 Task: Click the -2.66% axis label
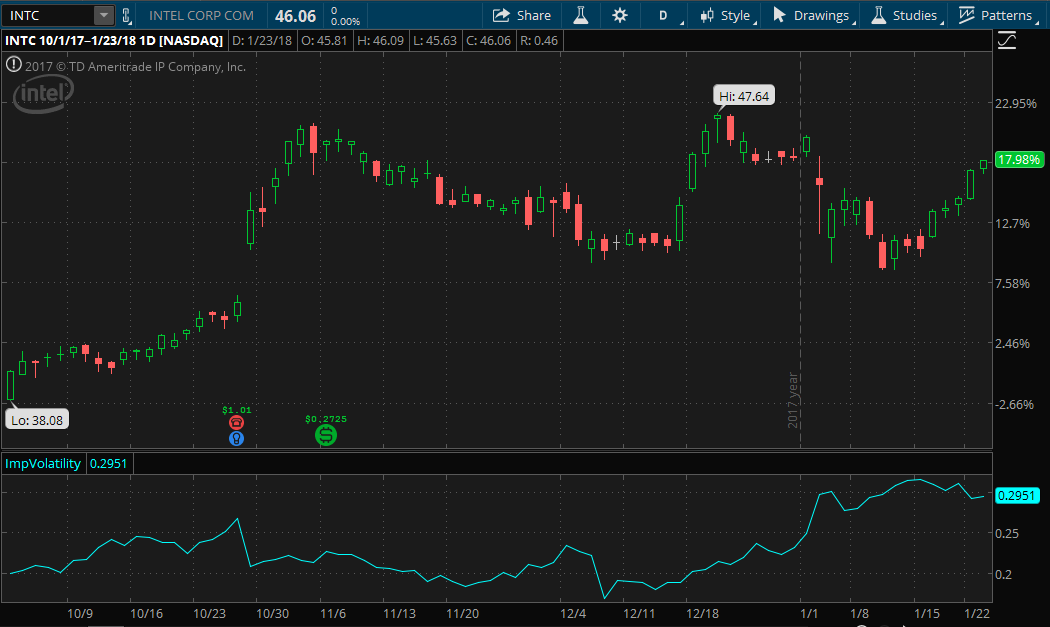tap(1015, 404)
